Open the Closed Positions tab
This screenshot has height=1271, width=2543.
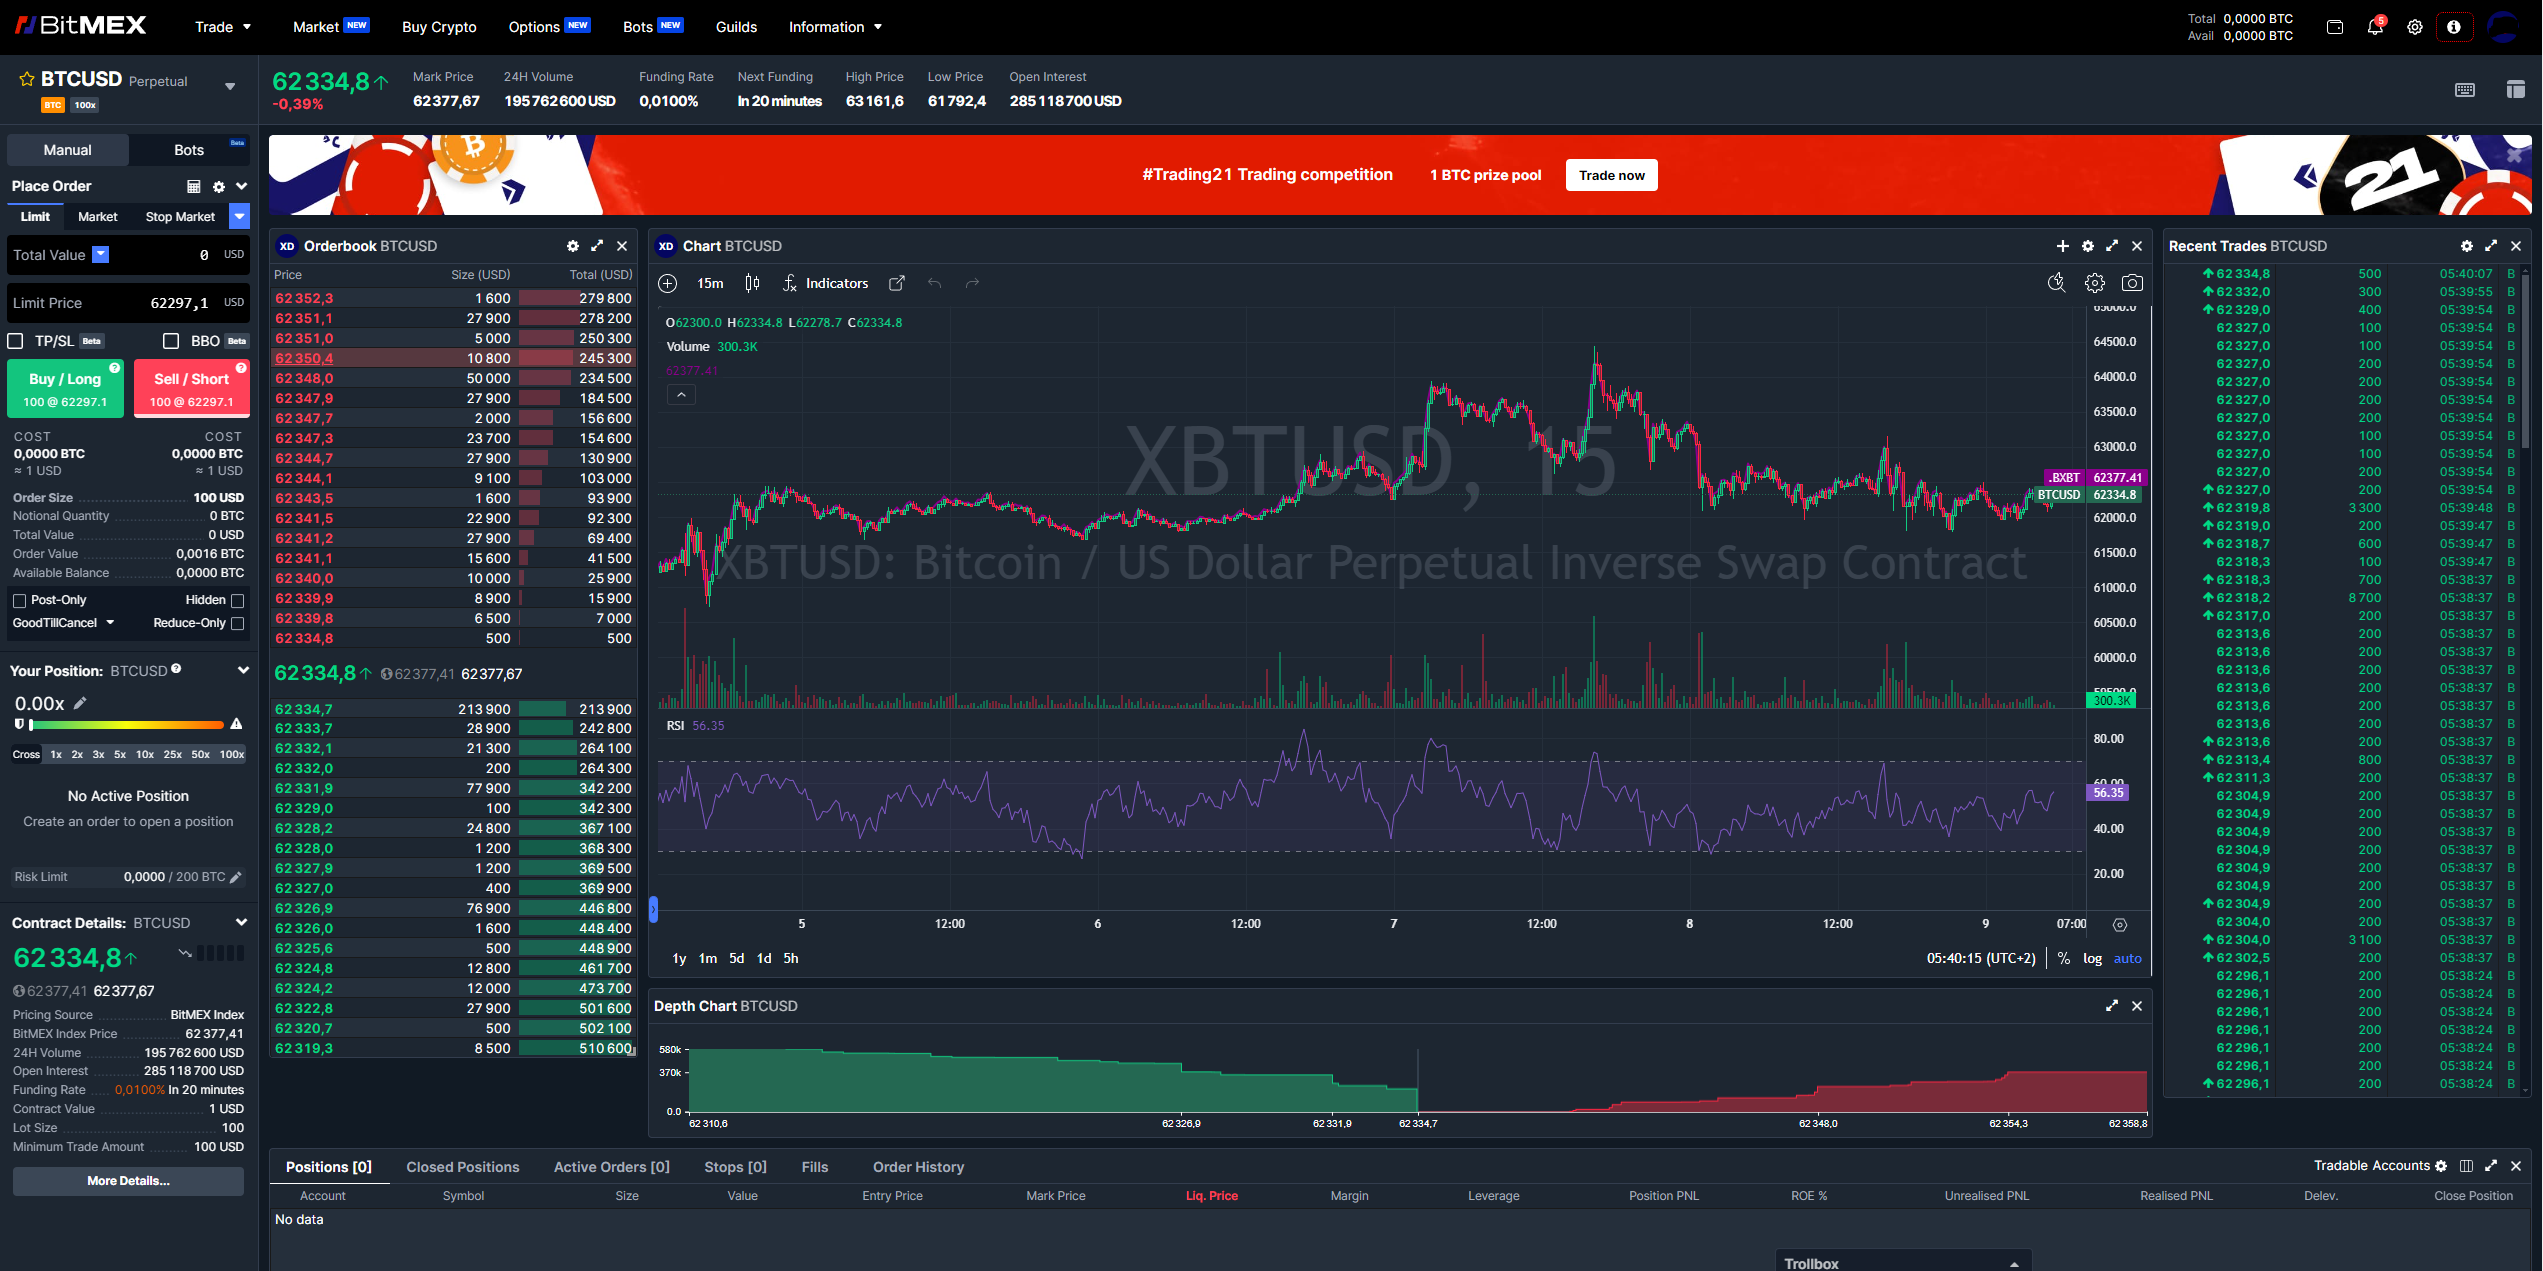(x=463, y=1167)
